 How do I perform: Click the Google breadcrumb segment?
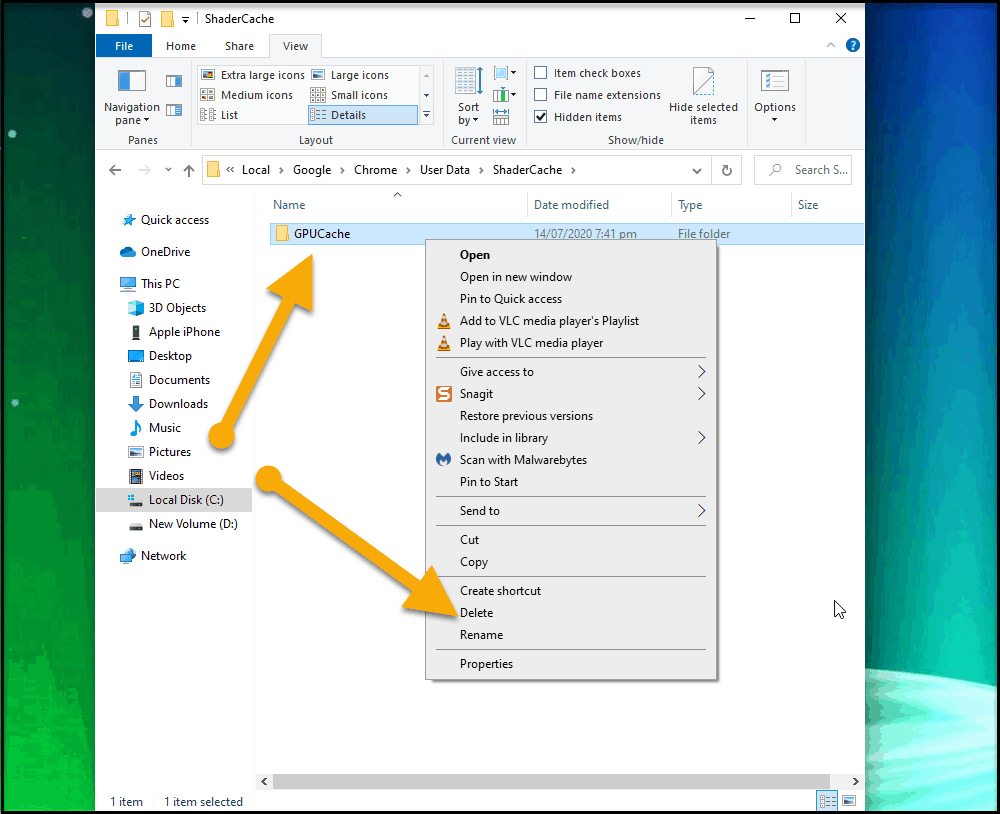click(x=312, y=170)
